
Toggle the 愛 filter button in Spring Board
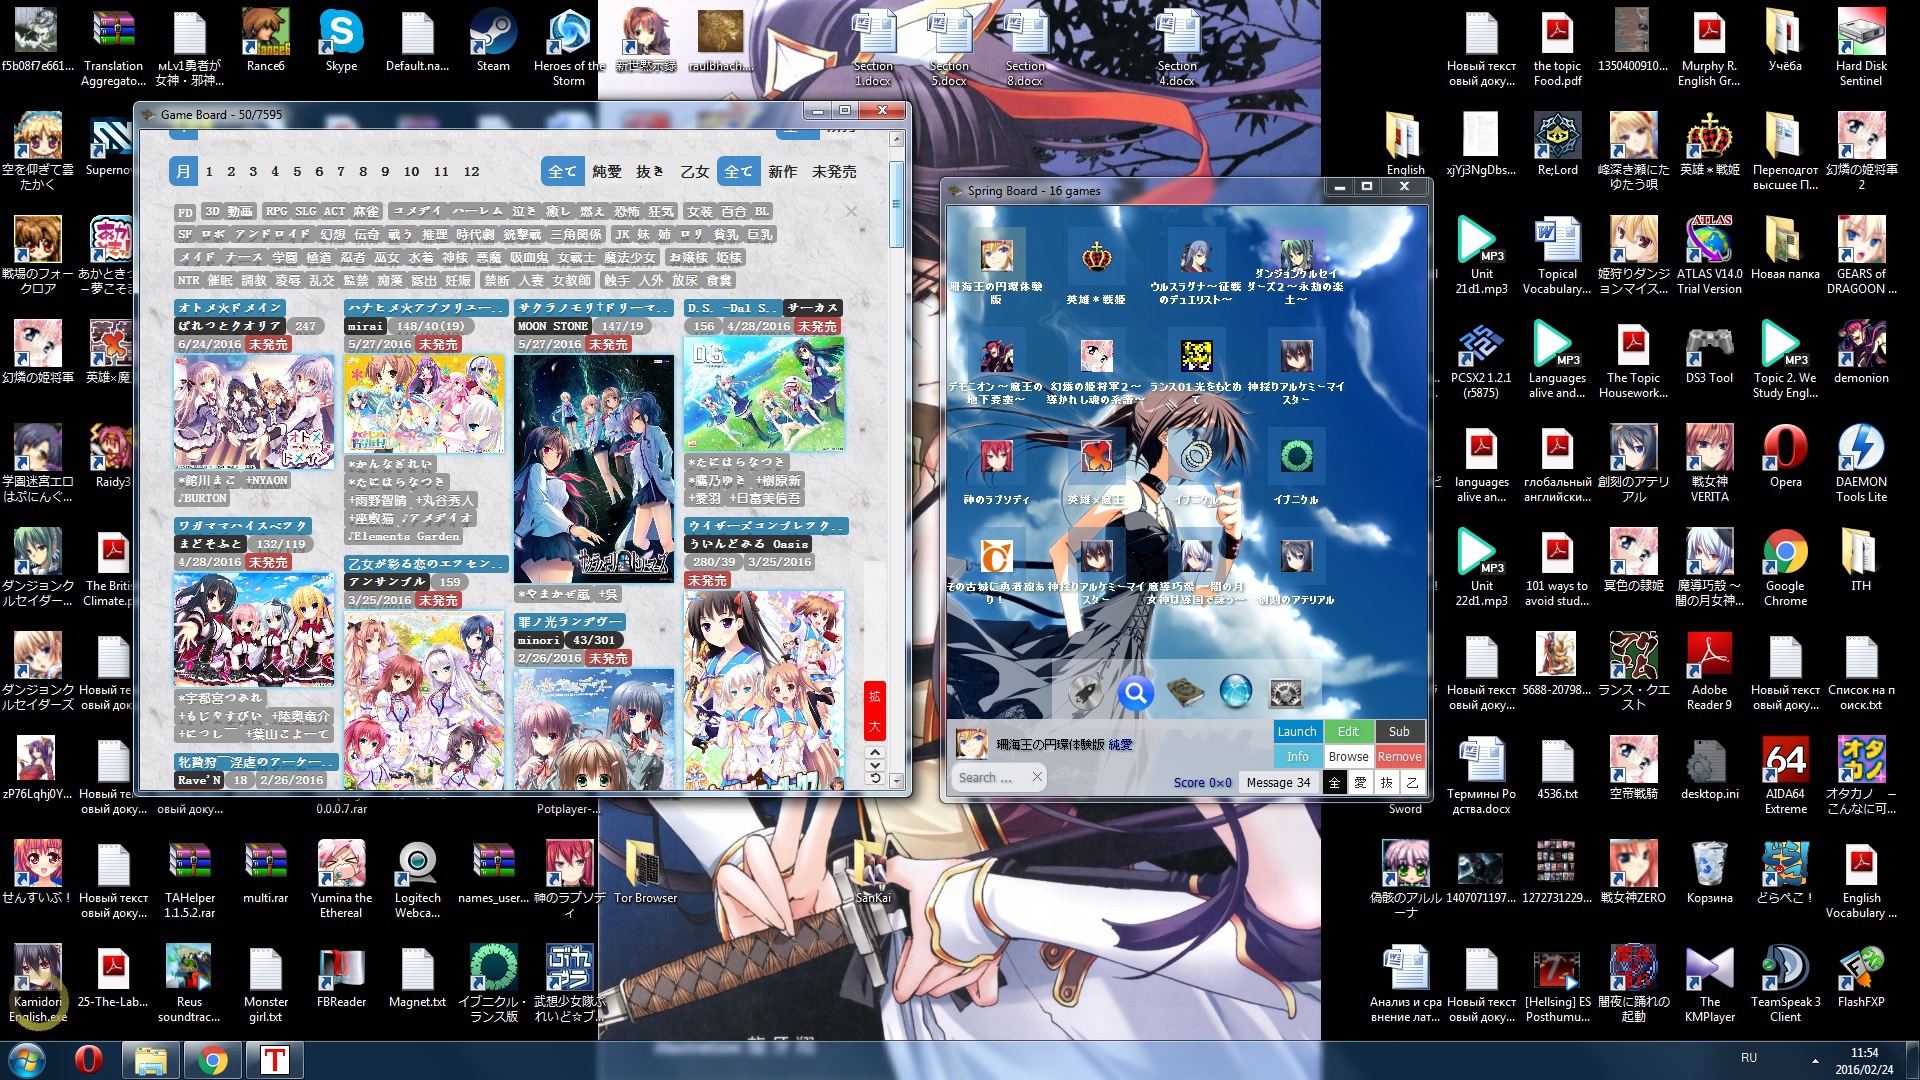[1360, 782]
